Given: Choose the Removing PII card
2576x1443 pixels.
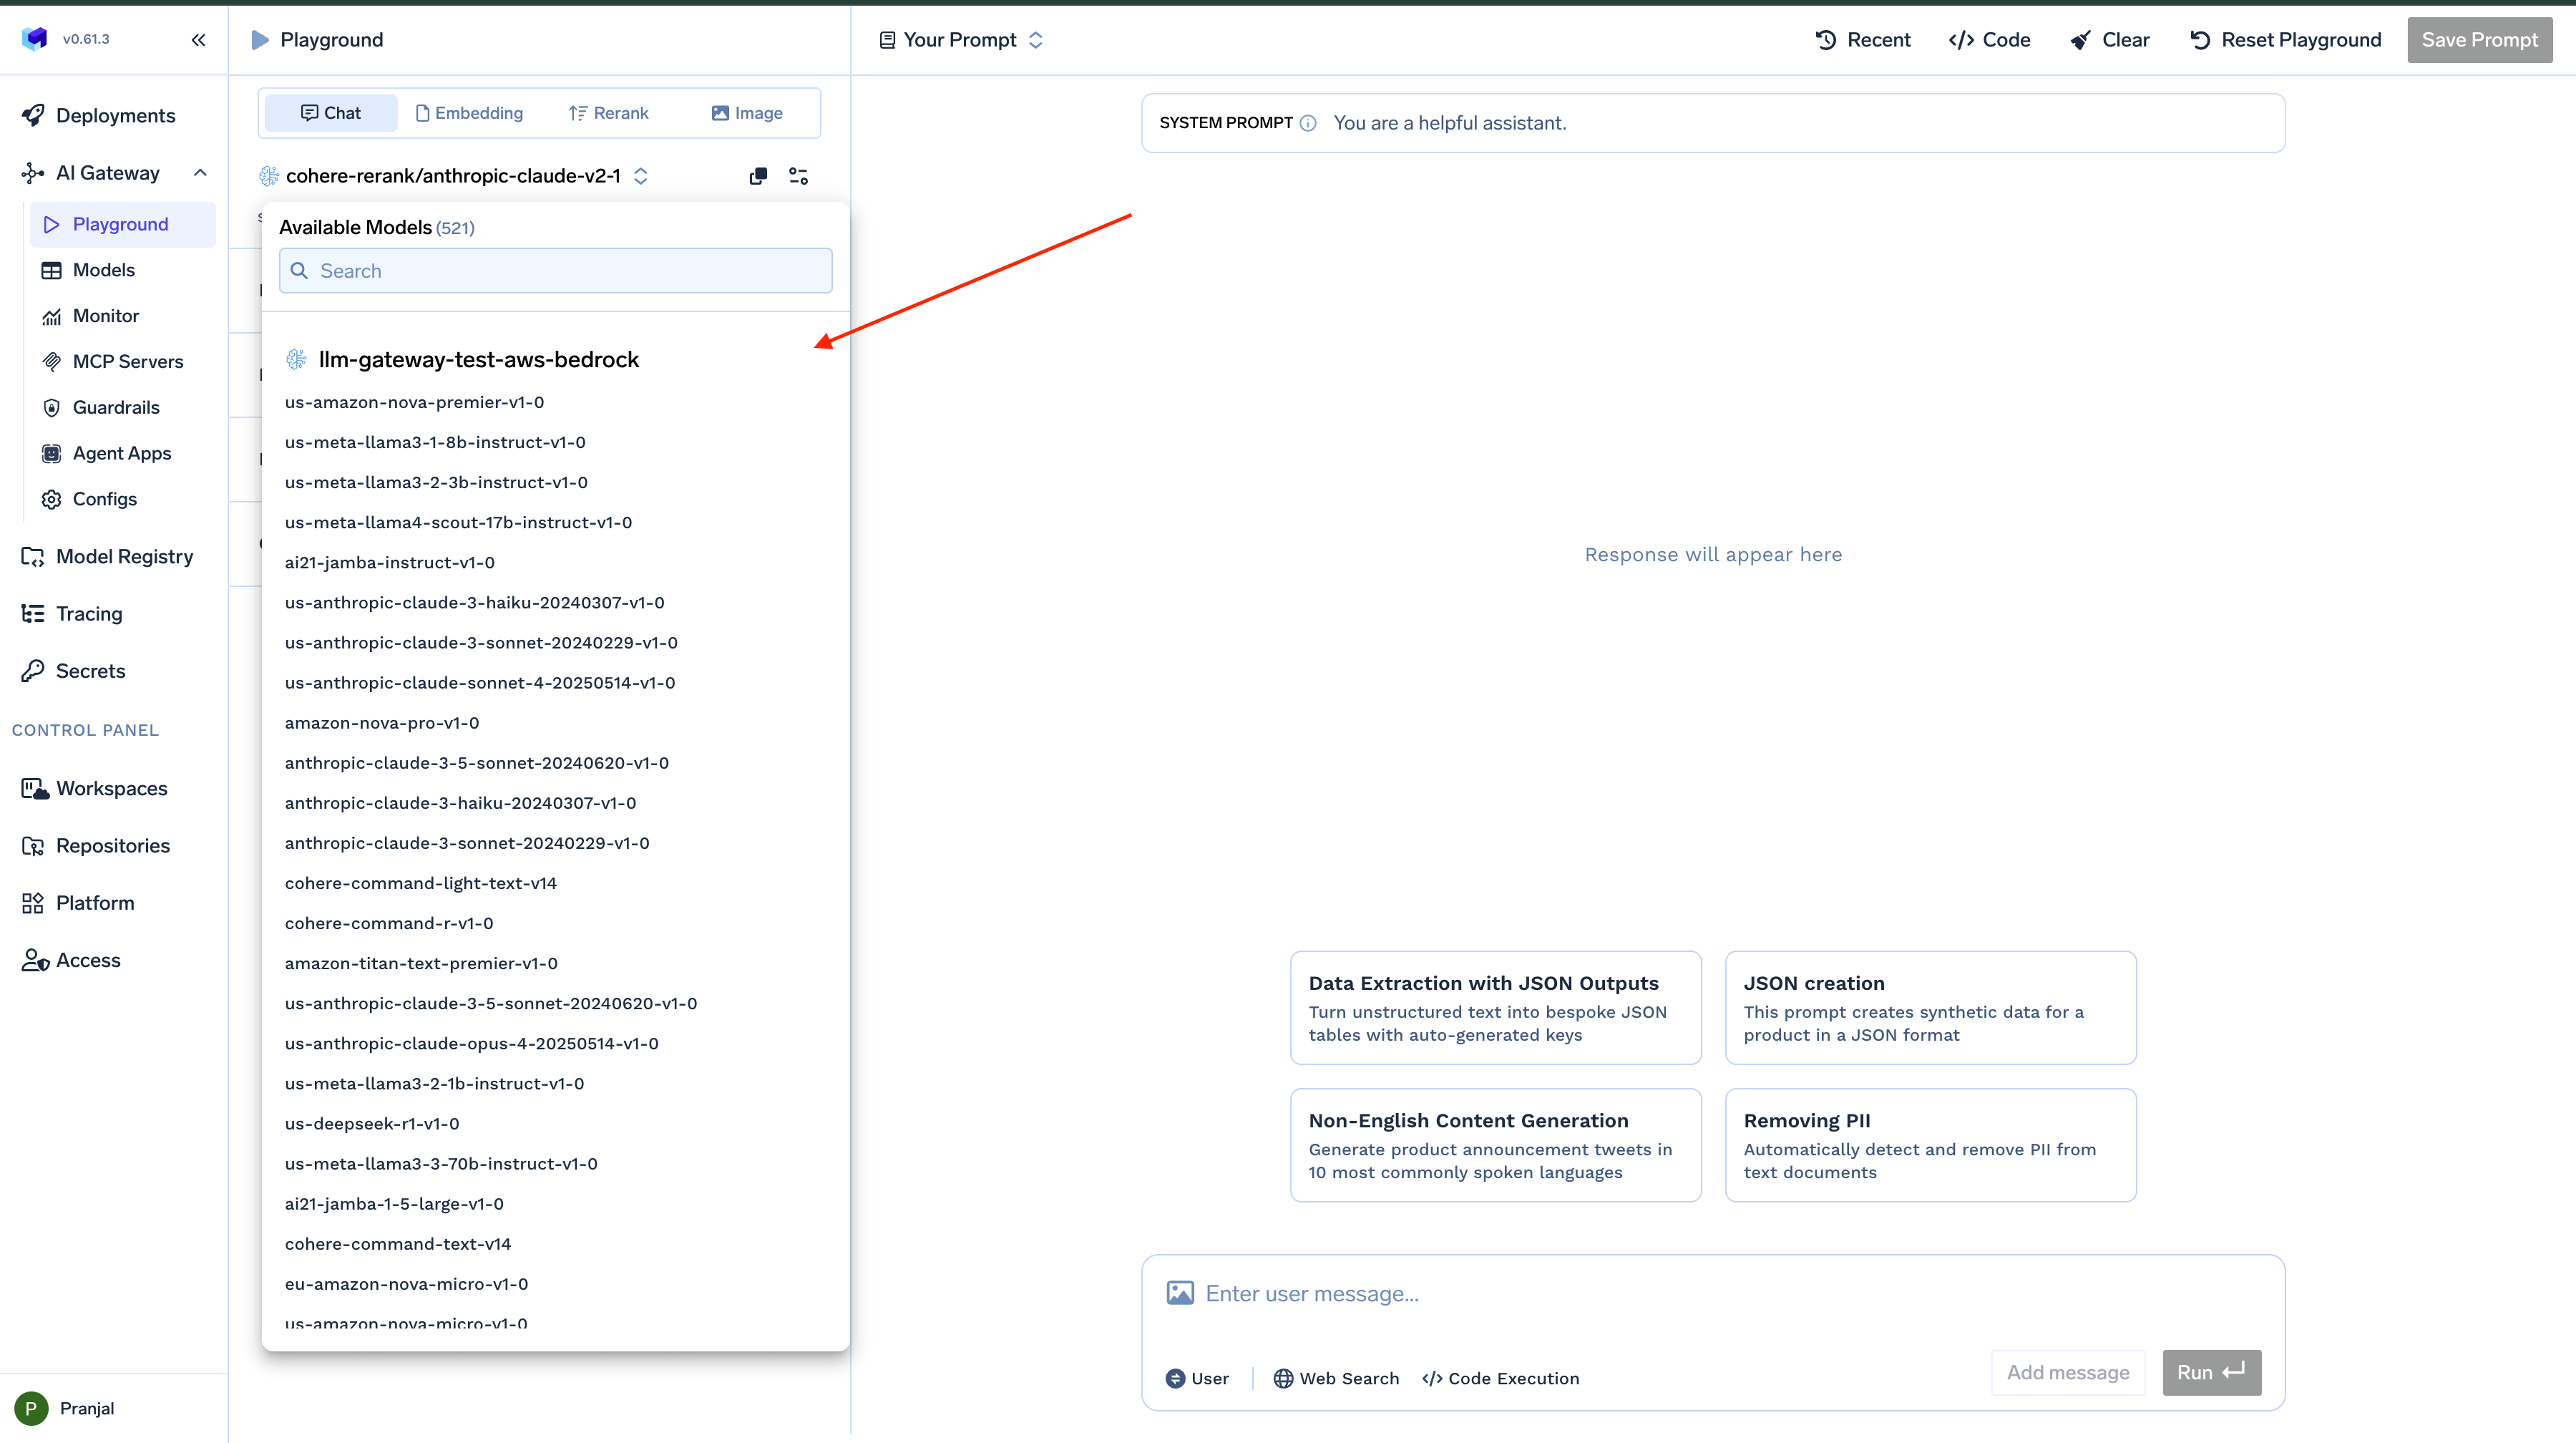Looking at the screenshot, I should pyautogui.click(x=1930, y=1145).
